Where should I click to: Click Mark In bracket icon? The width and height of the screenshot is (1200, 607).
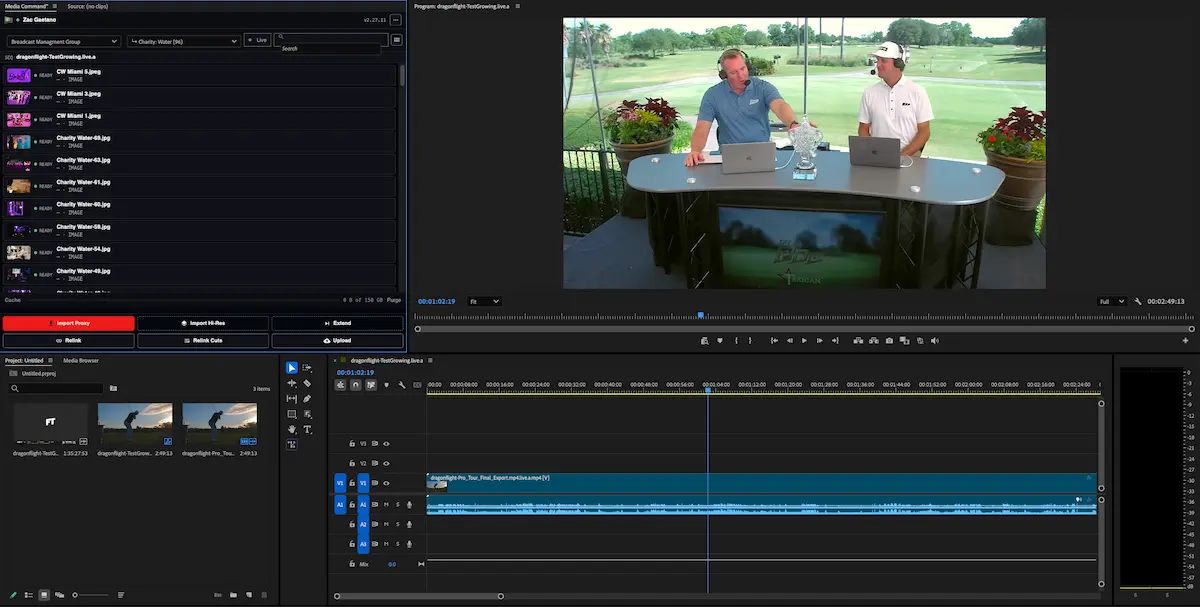point(737,341)
